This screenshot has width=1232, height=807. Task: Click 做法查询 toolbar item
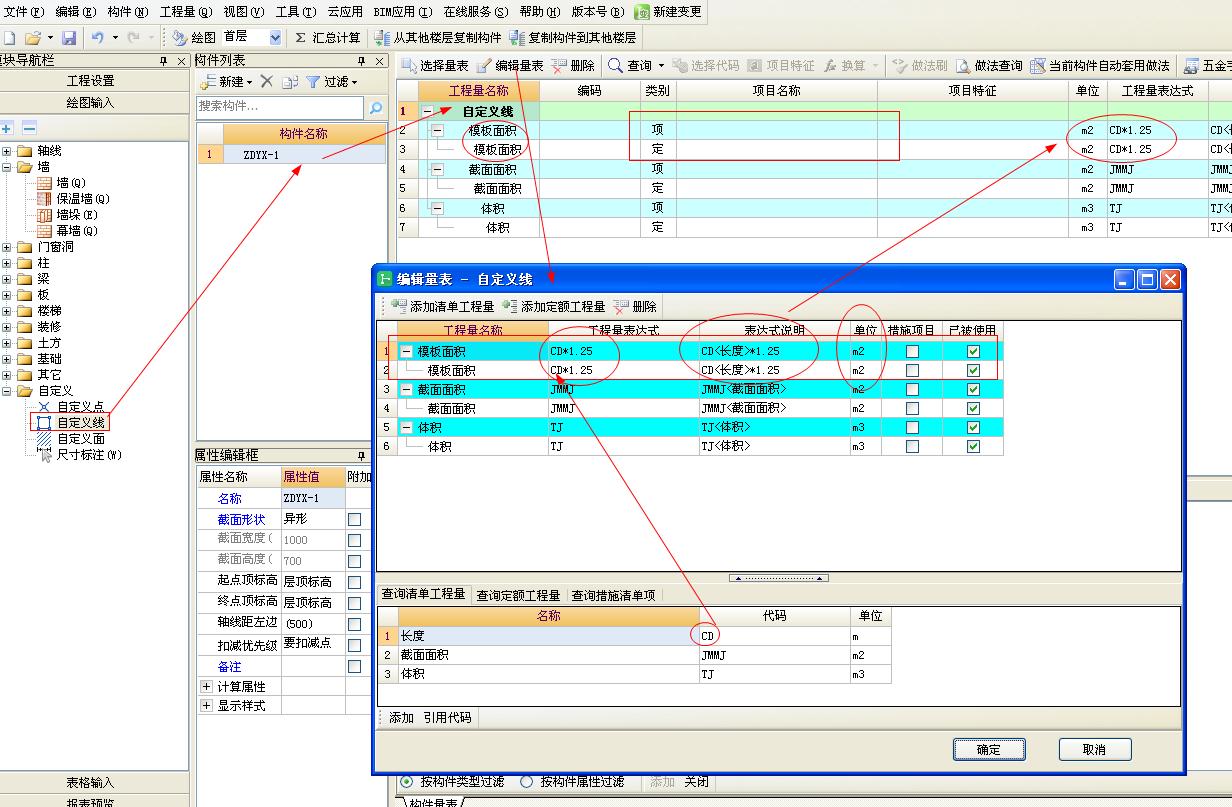pos(989,66)
